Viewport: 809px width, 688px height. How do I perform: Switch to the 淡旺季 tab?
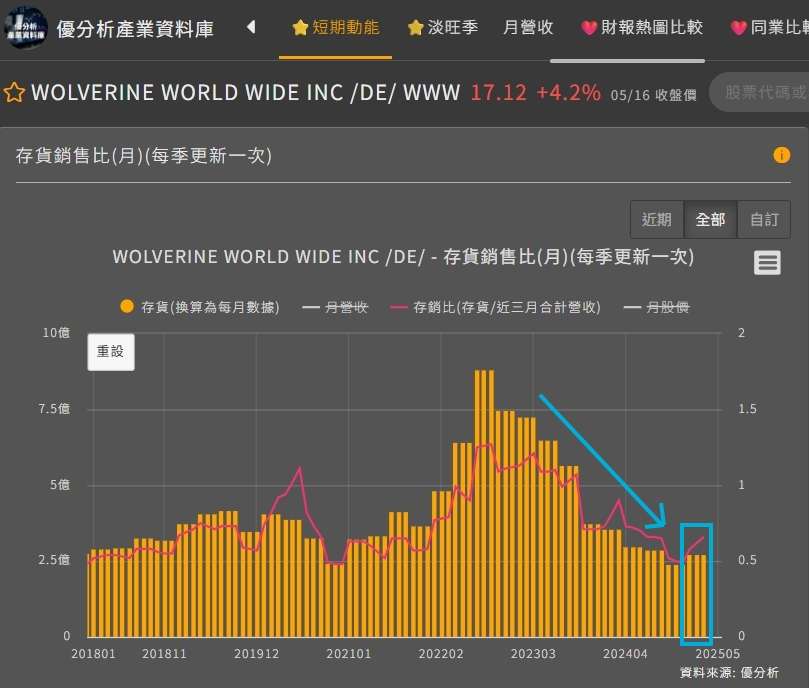[x=443, y=27]
